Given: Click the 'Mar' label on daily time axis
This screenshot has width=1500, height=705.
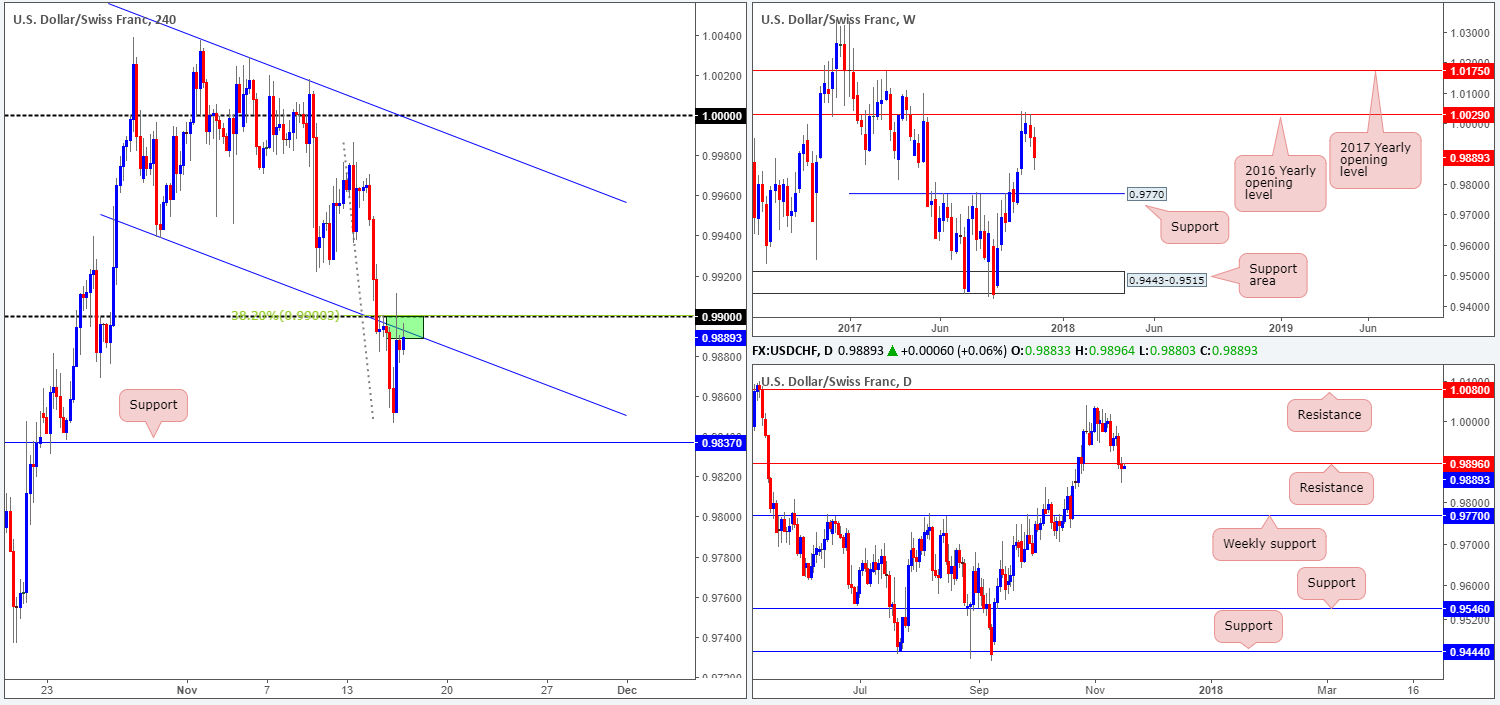Looking at the screenshot, I should pyautogui.click(x=1326, y=690).
